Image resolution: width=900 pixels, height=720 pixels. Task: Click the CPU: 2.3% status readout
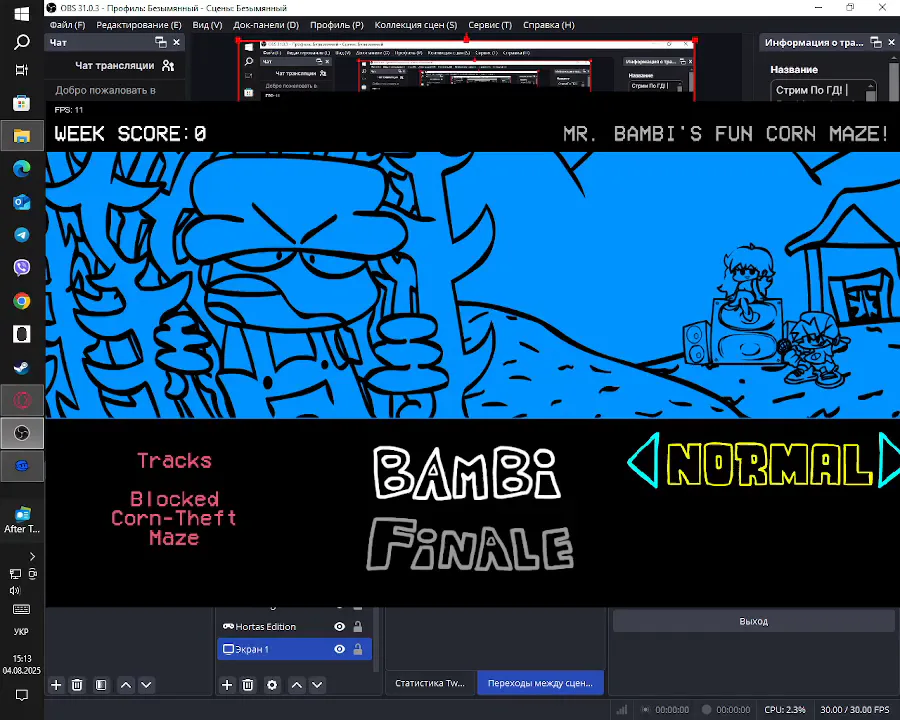(785, 710)
